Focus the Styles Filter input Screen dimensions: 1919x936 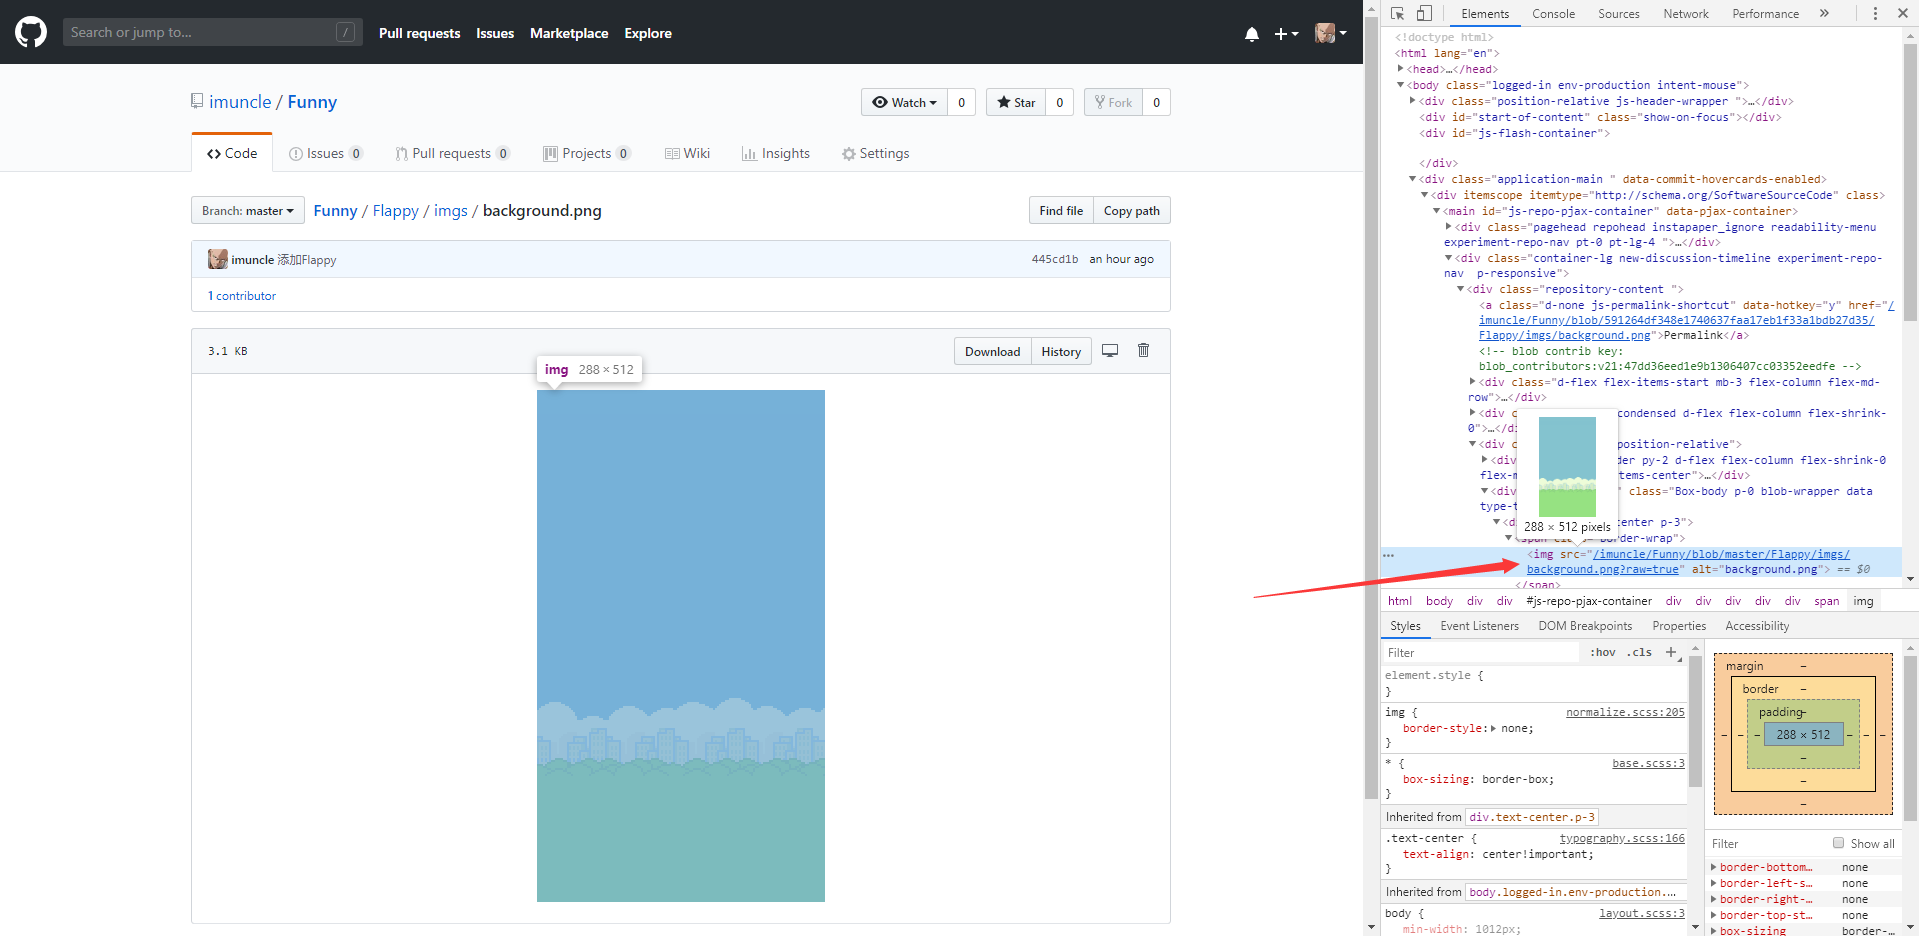1480,652
